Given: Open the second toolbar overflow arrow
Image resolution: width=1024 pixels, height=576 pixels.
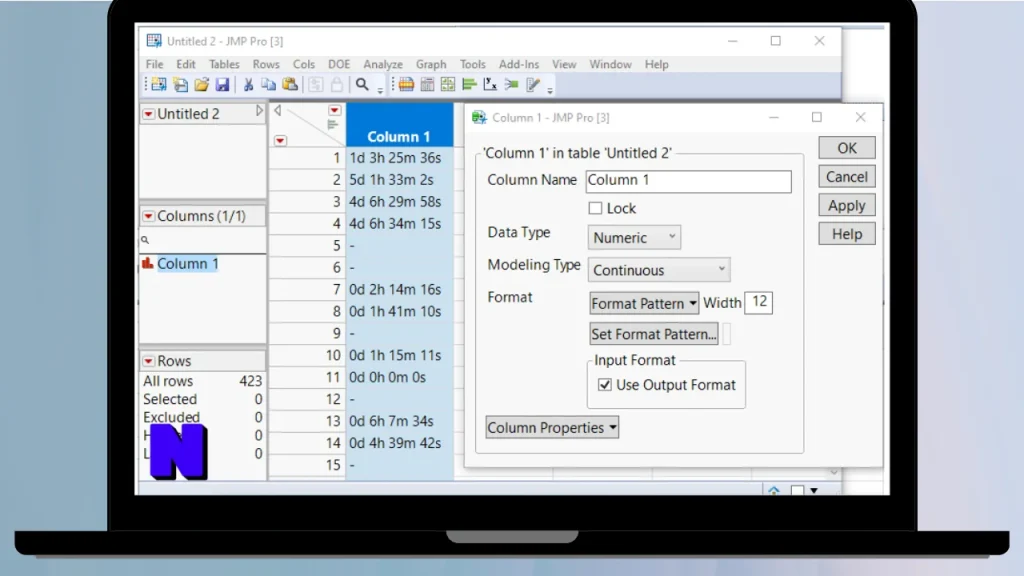Looking at the screenshot, I should click(x=550, y=90).
